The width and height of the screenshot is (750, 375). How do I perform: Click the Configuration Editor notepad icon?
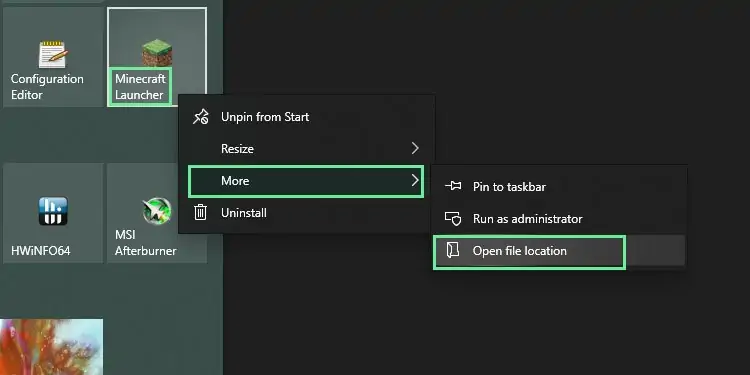click(x=53, y=54)
